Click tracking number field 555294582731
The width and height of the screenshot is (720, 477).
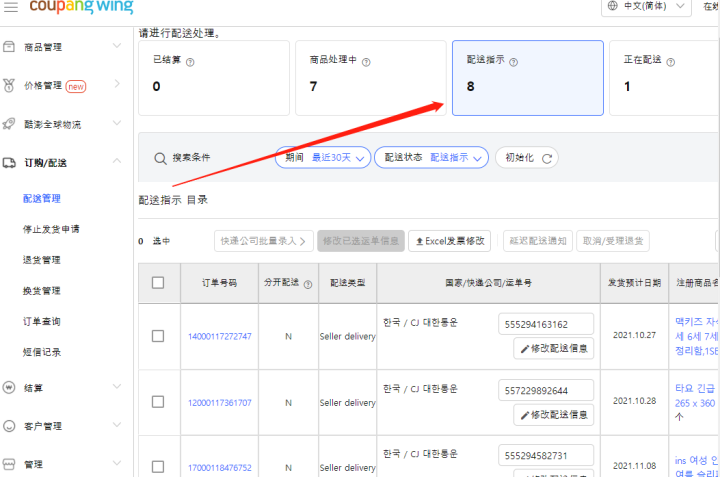click(546, 455)
